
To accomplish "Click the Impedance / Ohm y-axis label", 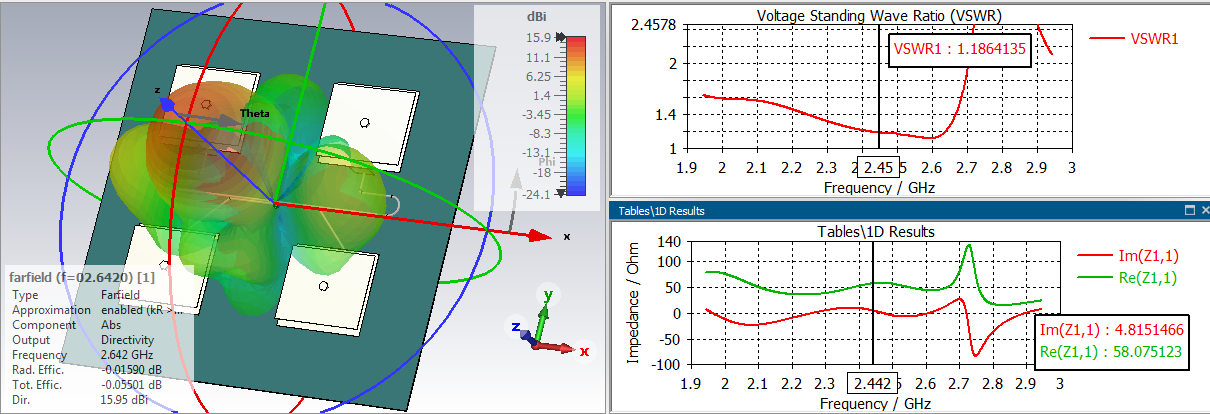I will point(632,305).
